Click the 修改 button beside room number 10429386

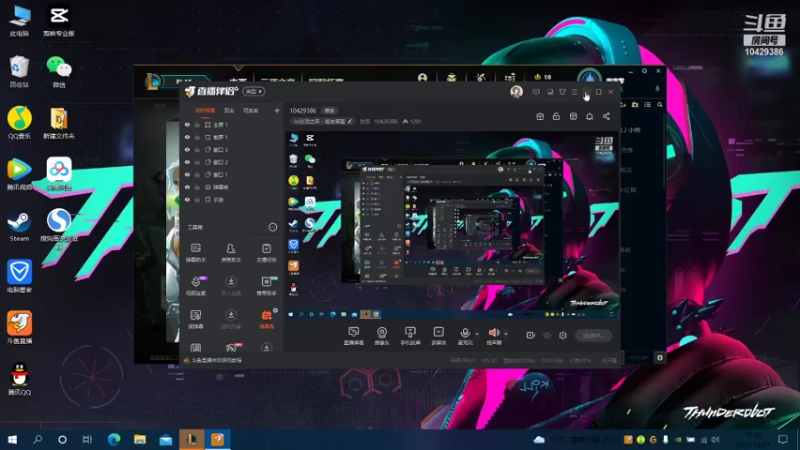pos(330,110)
